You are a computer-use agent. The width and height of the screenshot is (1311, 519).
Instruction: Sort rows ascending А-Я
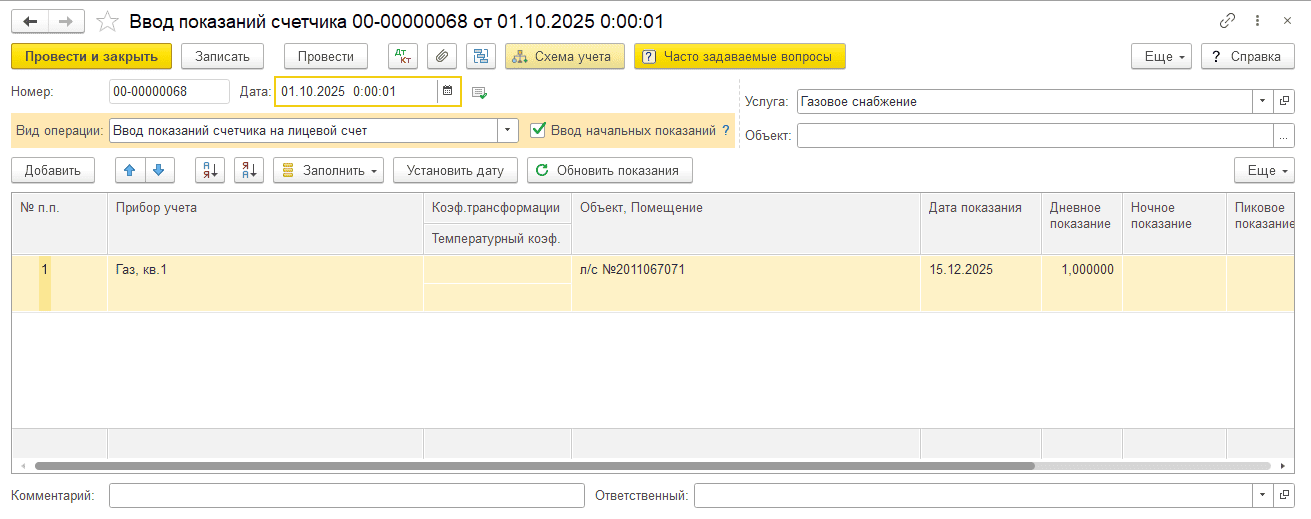[209, 170]
